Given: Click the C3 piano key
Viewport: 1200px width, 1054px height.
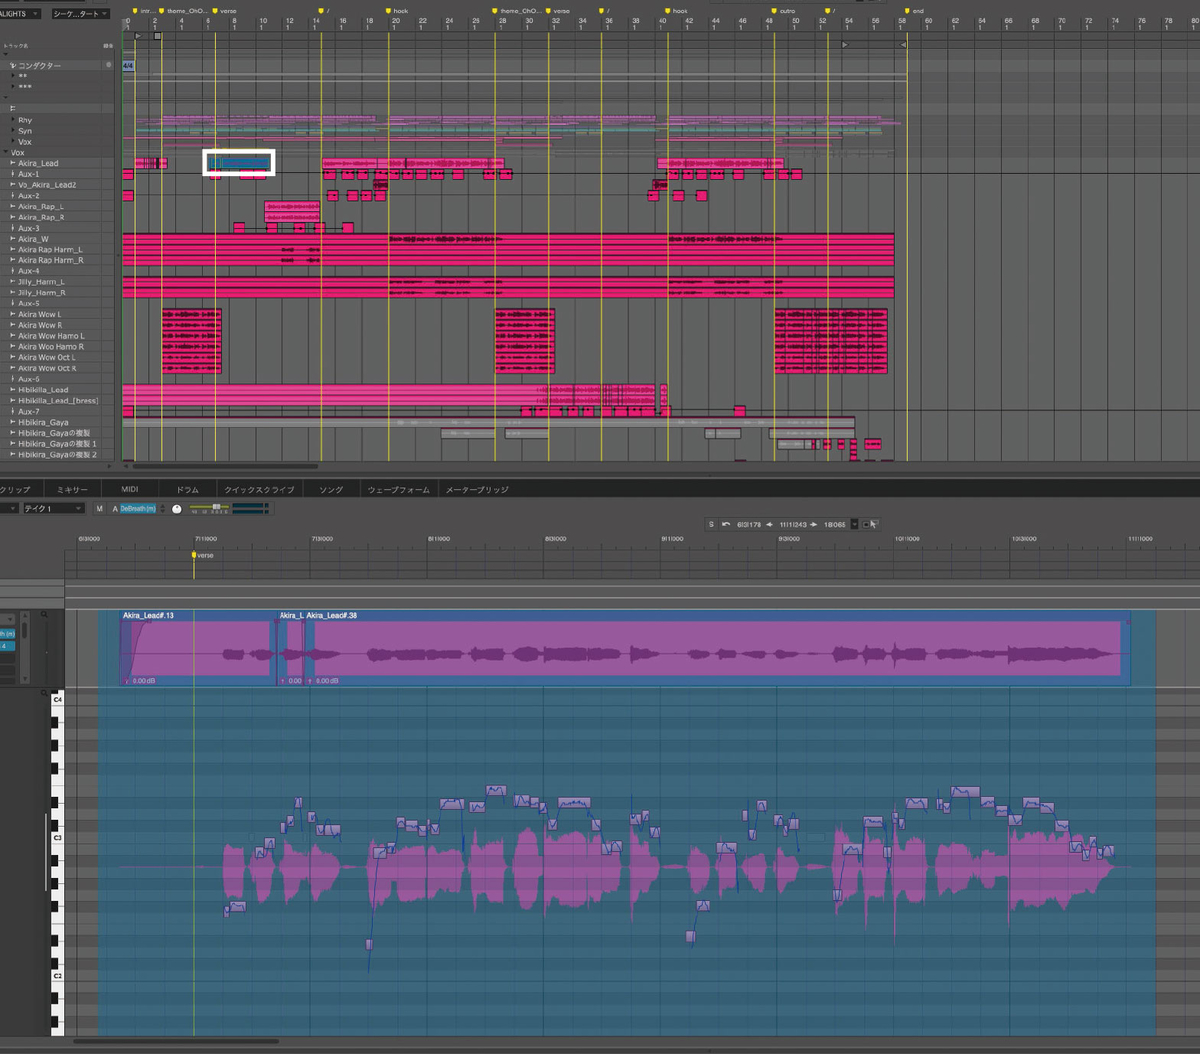Looking at the screenshot, I should coord(56,837).
